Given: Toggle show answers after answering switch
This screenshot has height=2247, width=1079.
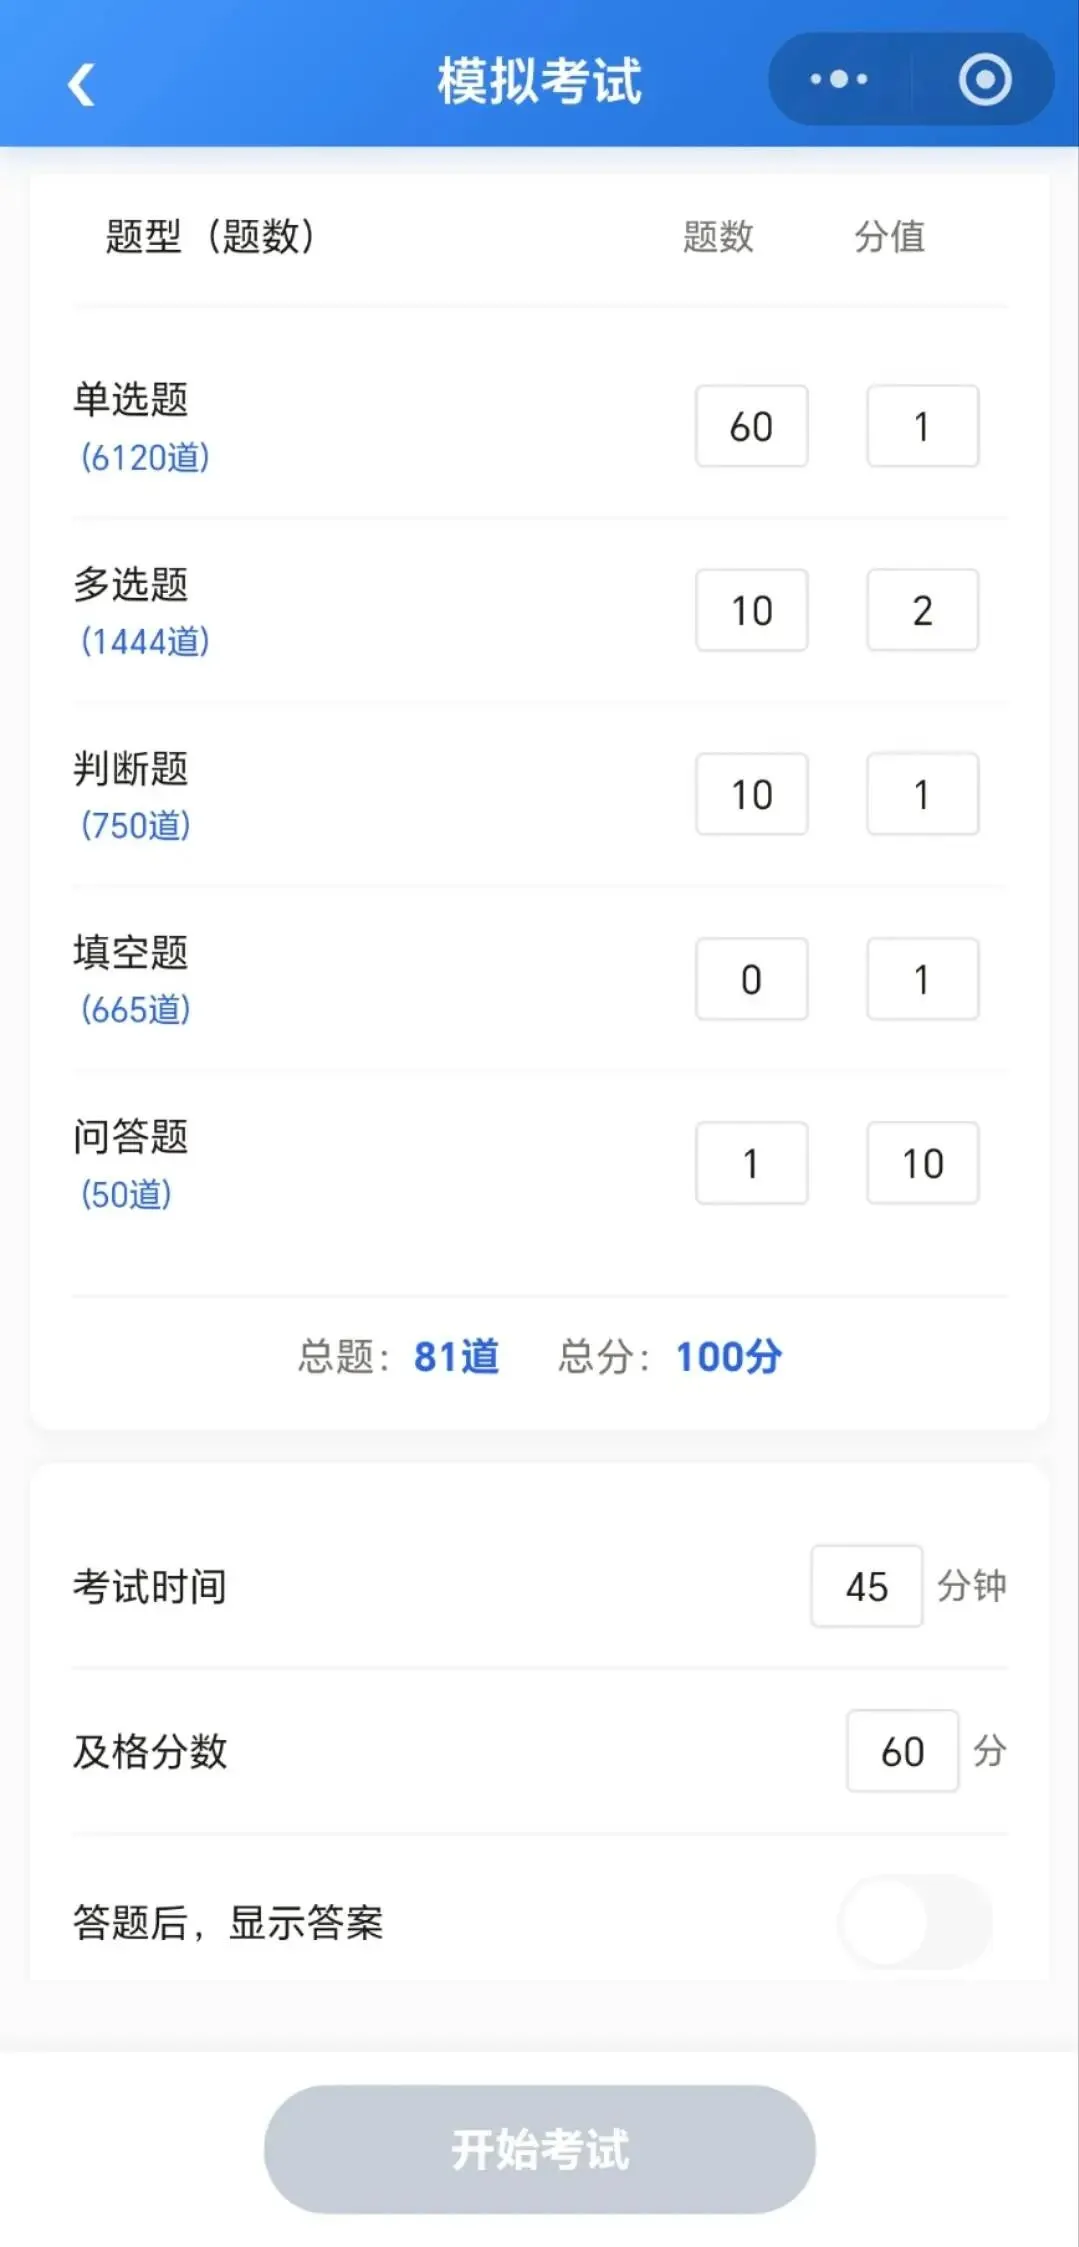Looking at the screenshot, I should [916, 1921].
